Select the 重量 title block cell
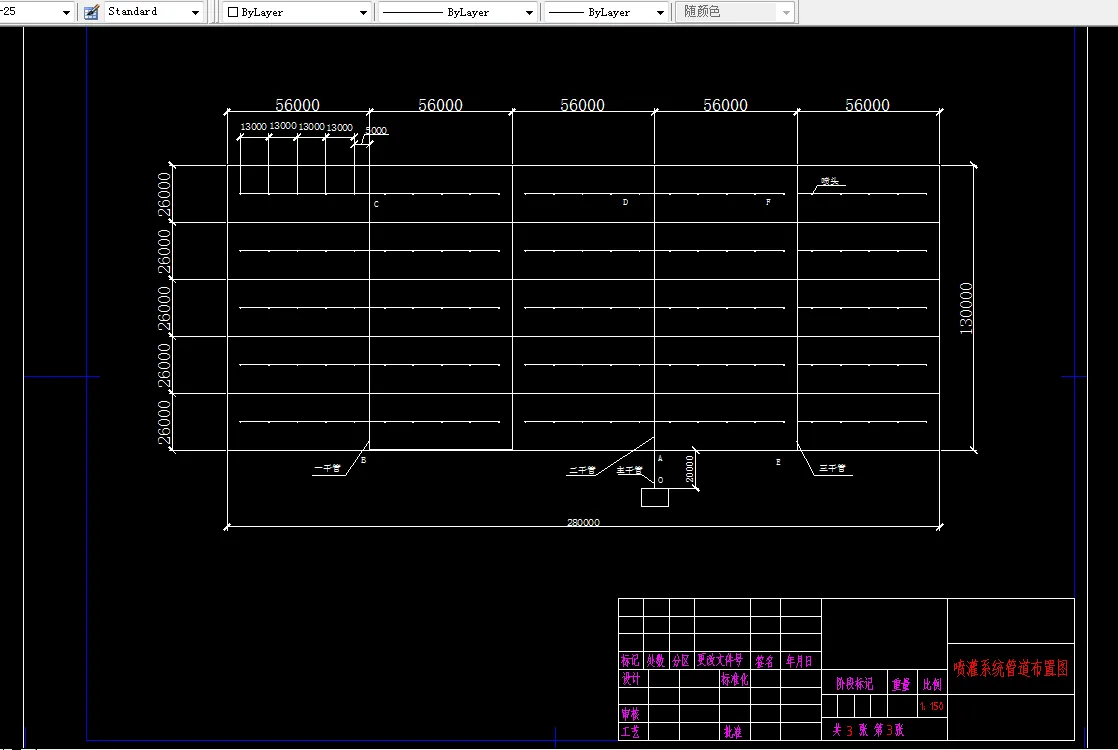1118x750 pixels. (901, 684)
